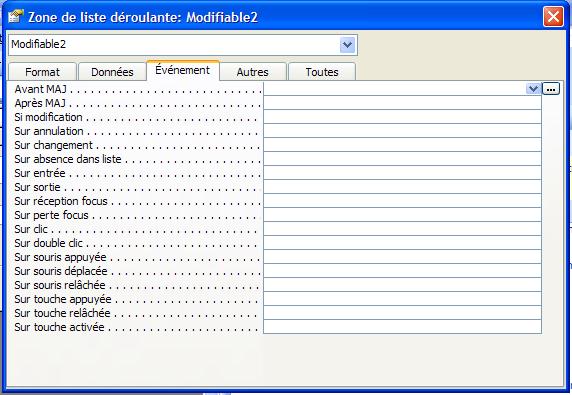Image resolution: width=572 pixels, height=395 pixels.
Task: Click the Après MAJ value field
Action: pos(402,103)
